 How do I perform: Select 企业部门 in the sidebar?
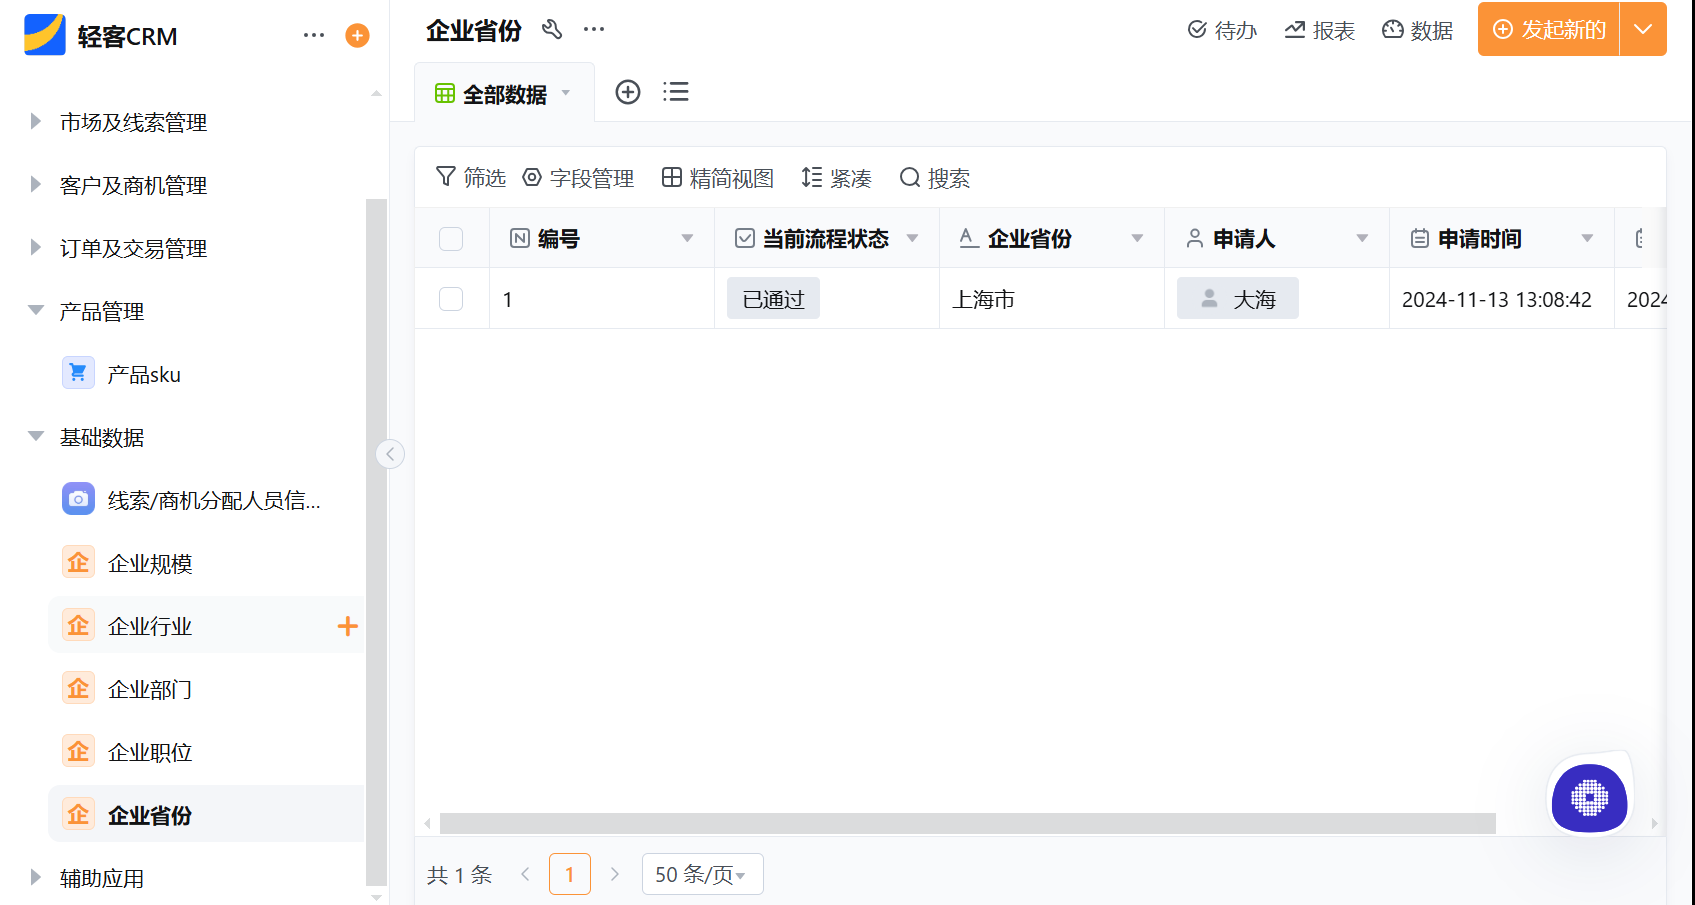coord(149,688)
